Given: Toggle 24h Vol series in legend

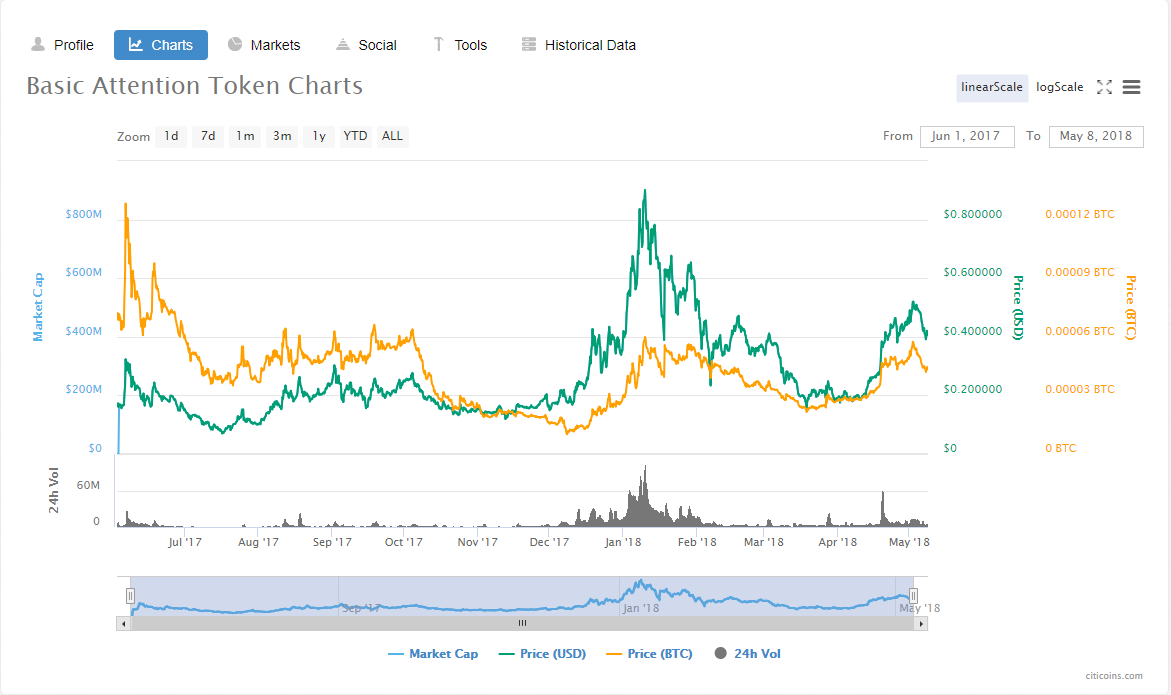Looking at the screenshot, I should click(748, 654).
